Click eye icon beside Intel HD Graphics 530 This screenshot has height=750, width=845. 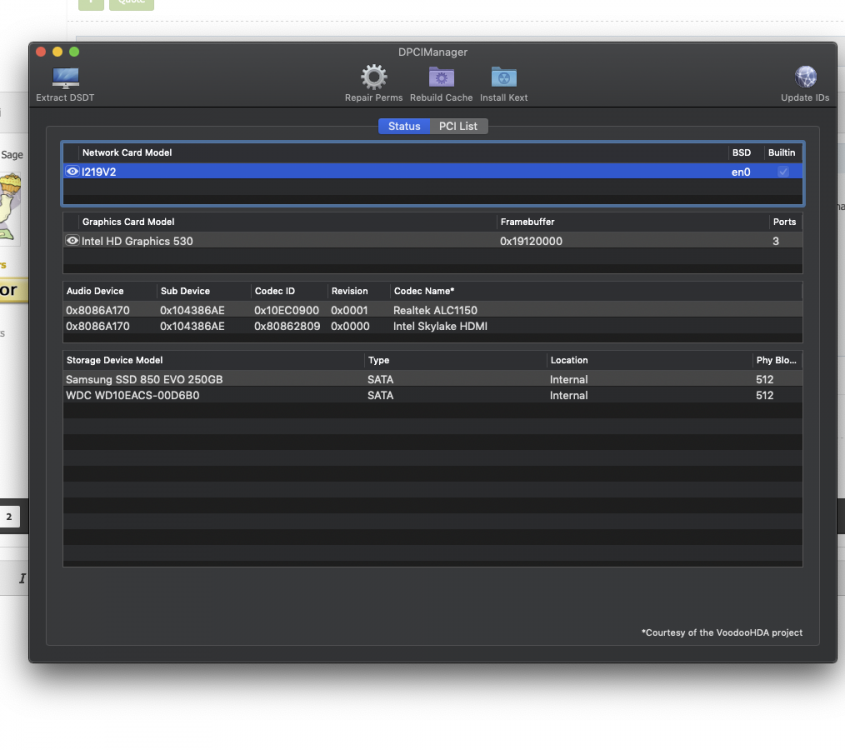click(72, 240)
